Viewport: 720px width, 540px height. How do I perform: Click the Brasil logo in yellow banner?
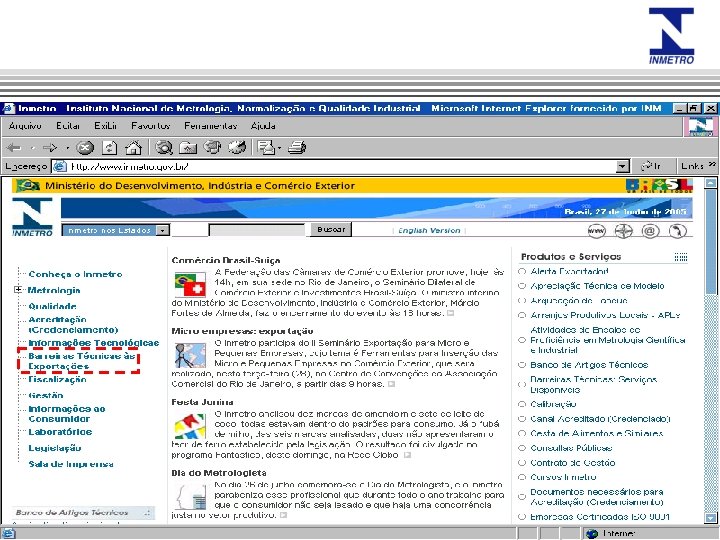(x=658, y=186)
